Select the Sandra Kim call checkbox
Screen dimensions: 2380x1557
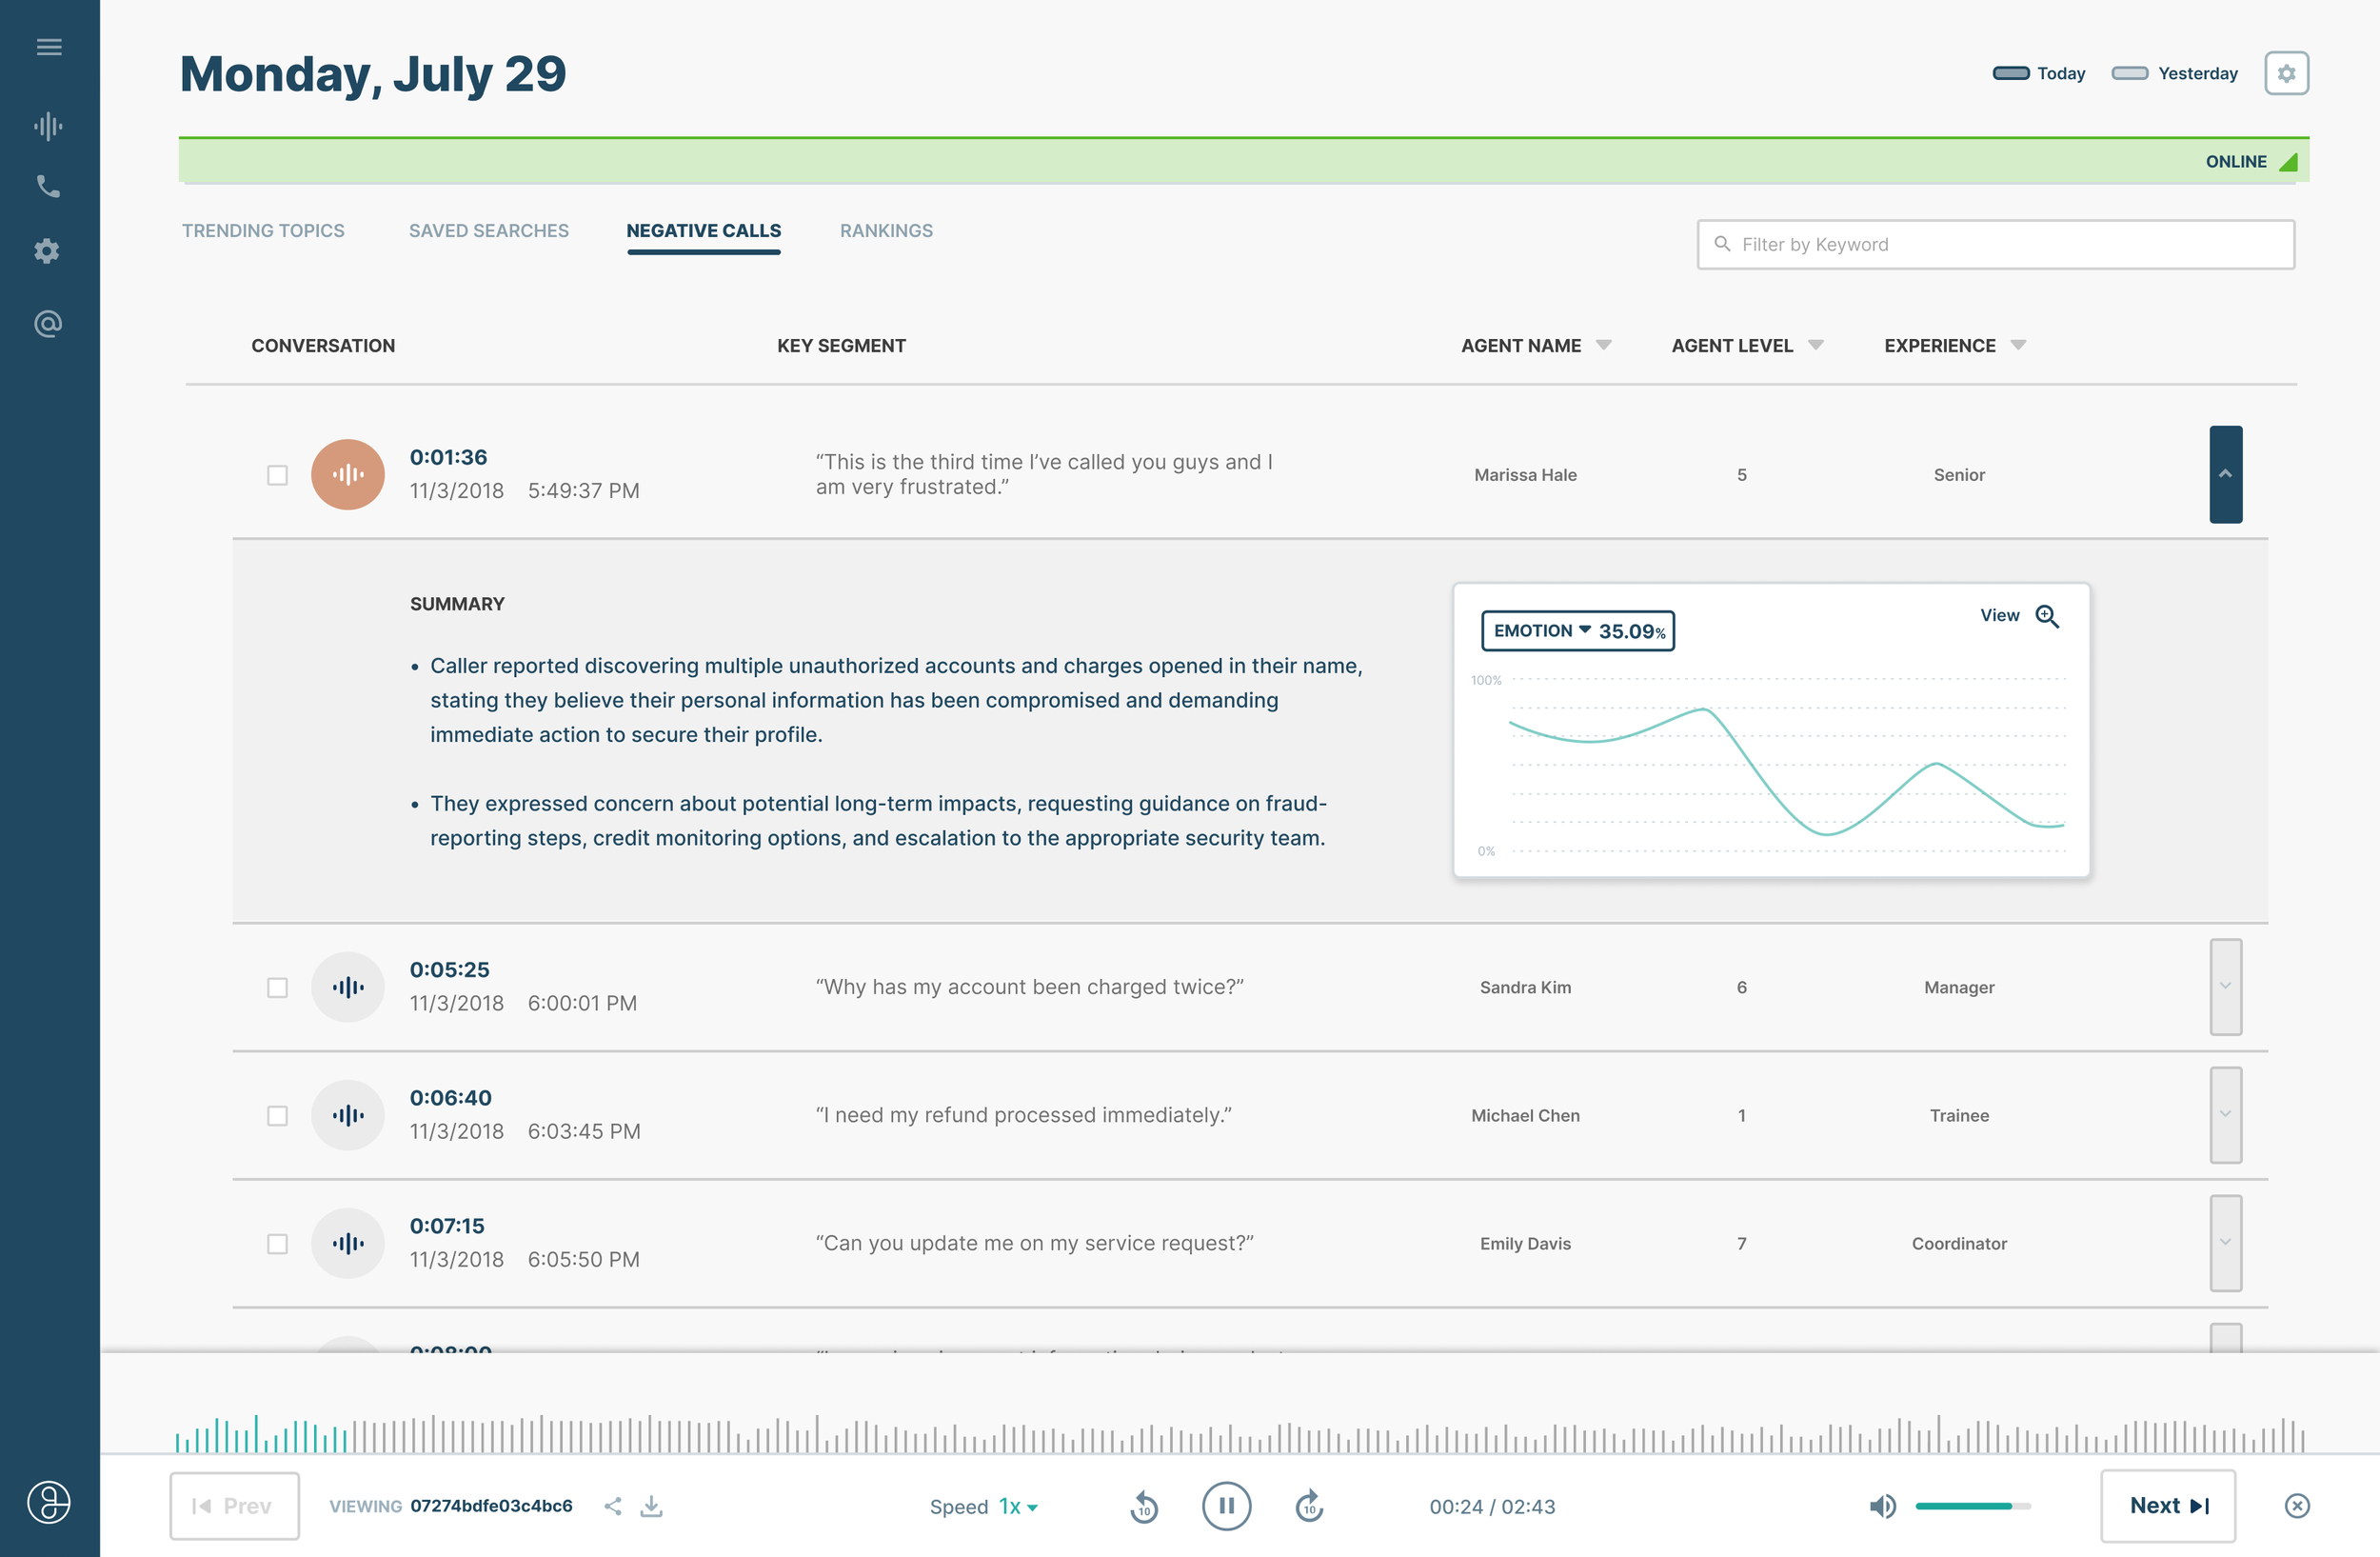(277, 988)
